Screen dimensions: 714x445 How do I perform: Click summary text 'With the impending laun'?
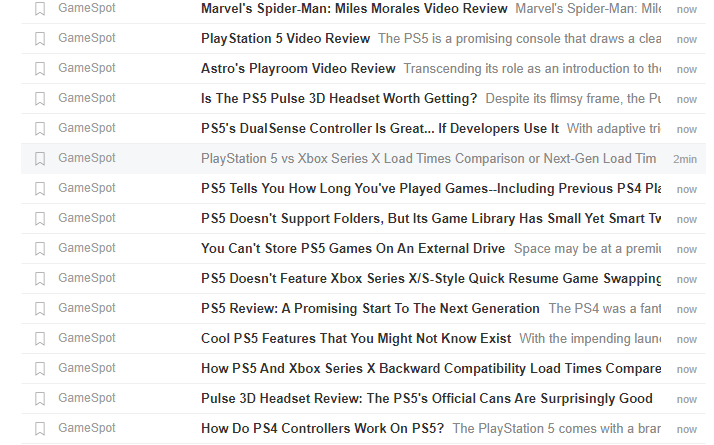tap(590, 339)
